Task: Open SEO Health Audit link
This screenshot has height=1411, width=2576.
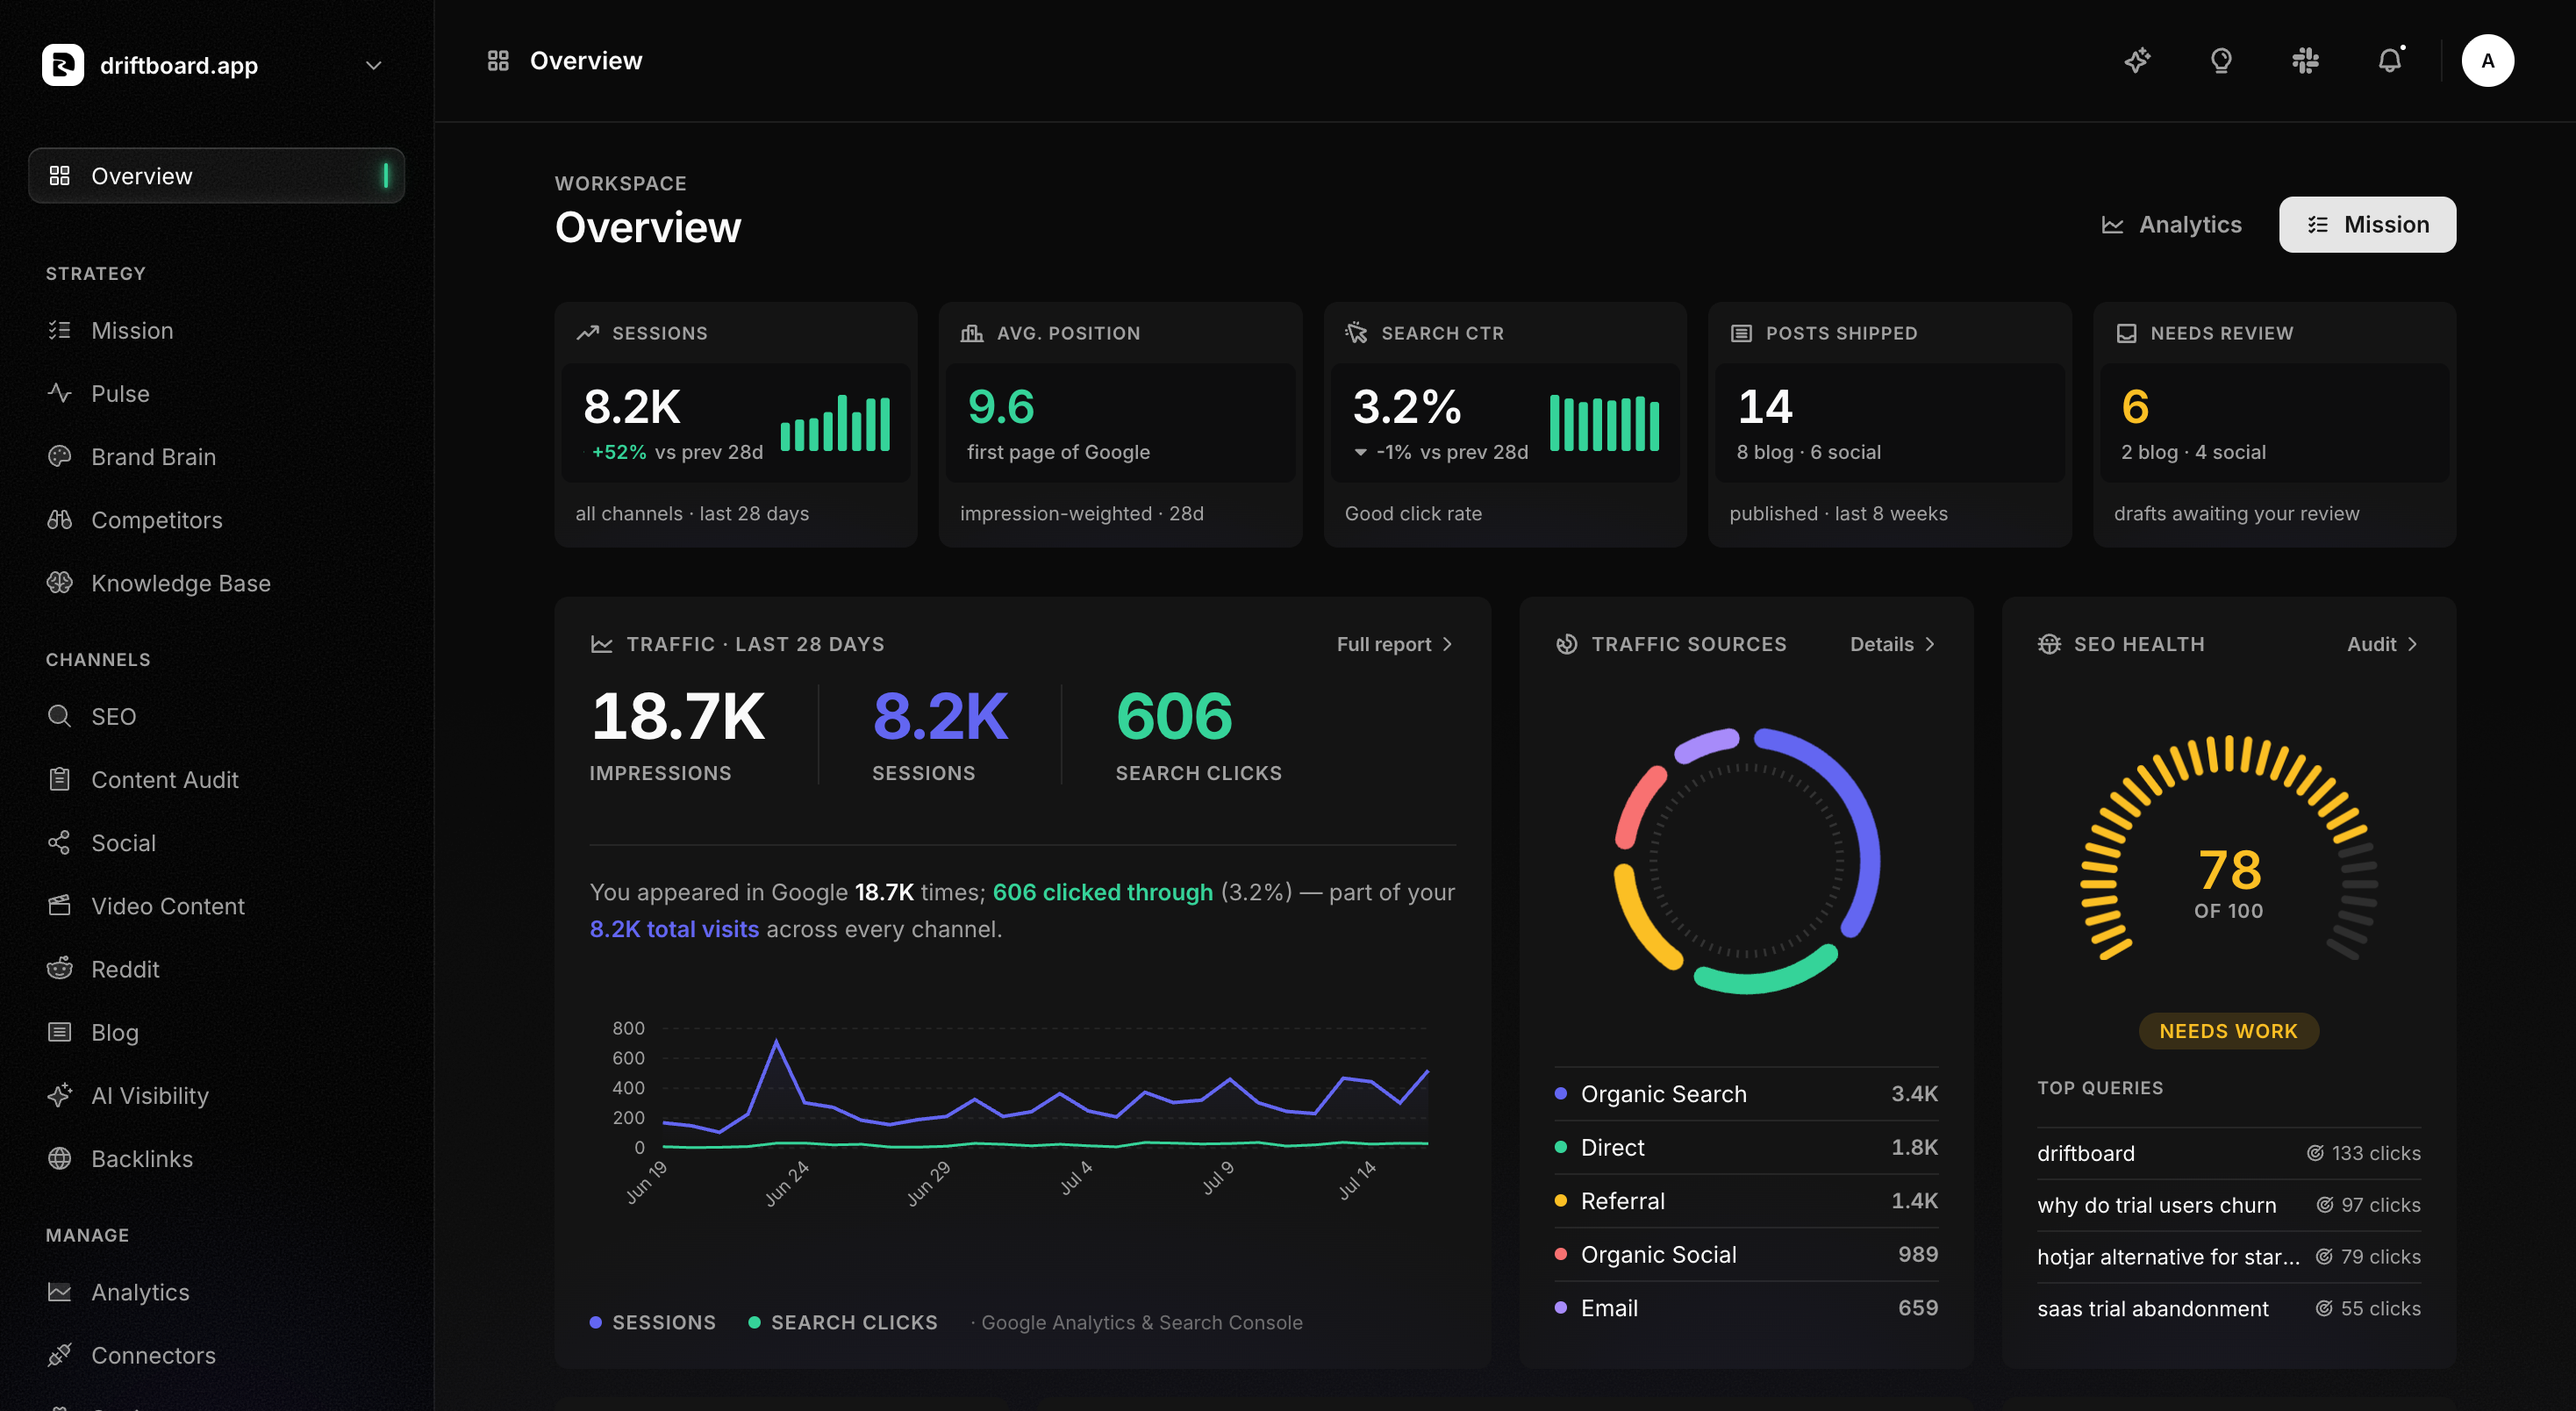Action: pos(2381,644)
